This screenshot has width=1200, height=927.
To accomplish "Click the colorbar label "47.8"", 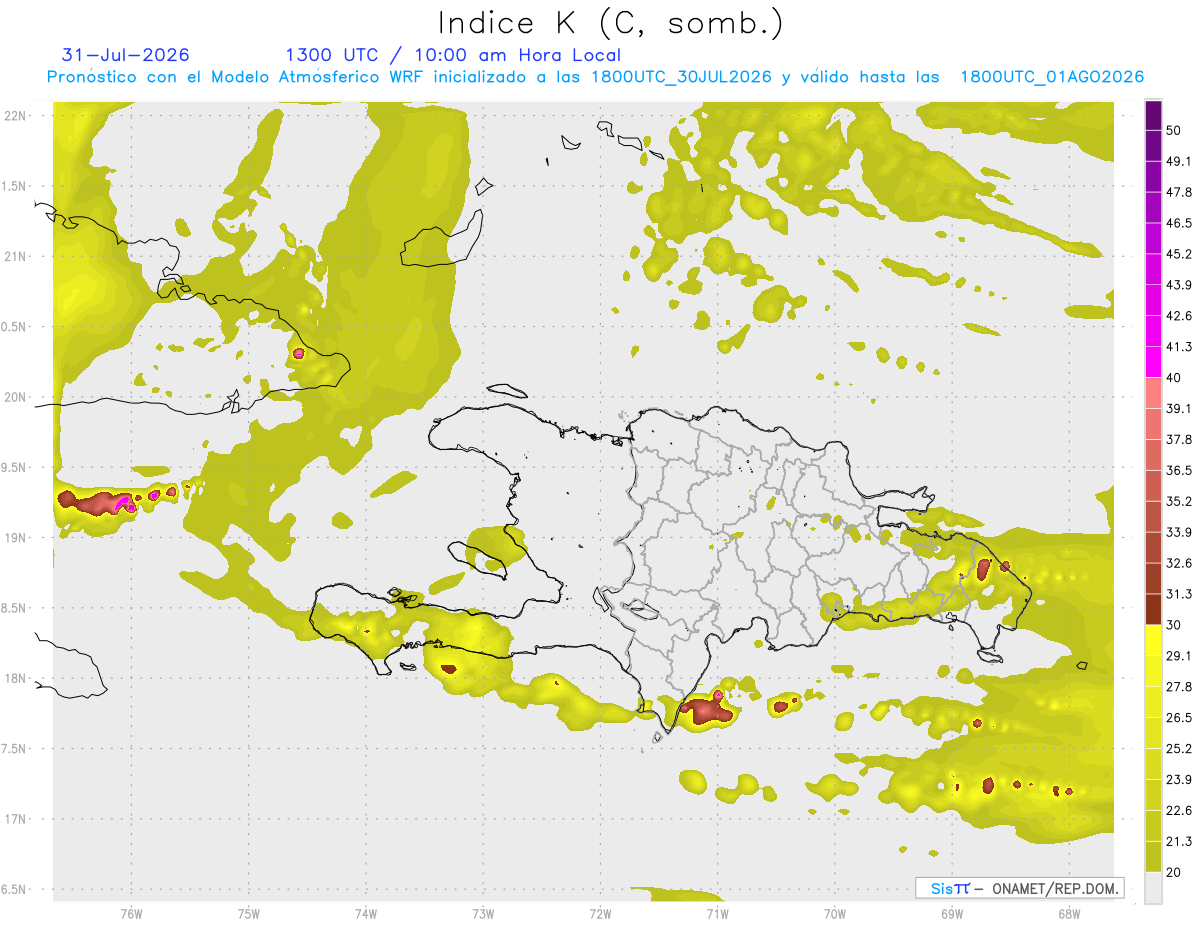I will click(1179, 192).
